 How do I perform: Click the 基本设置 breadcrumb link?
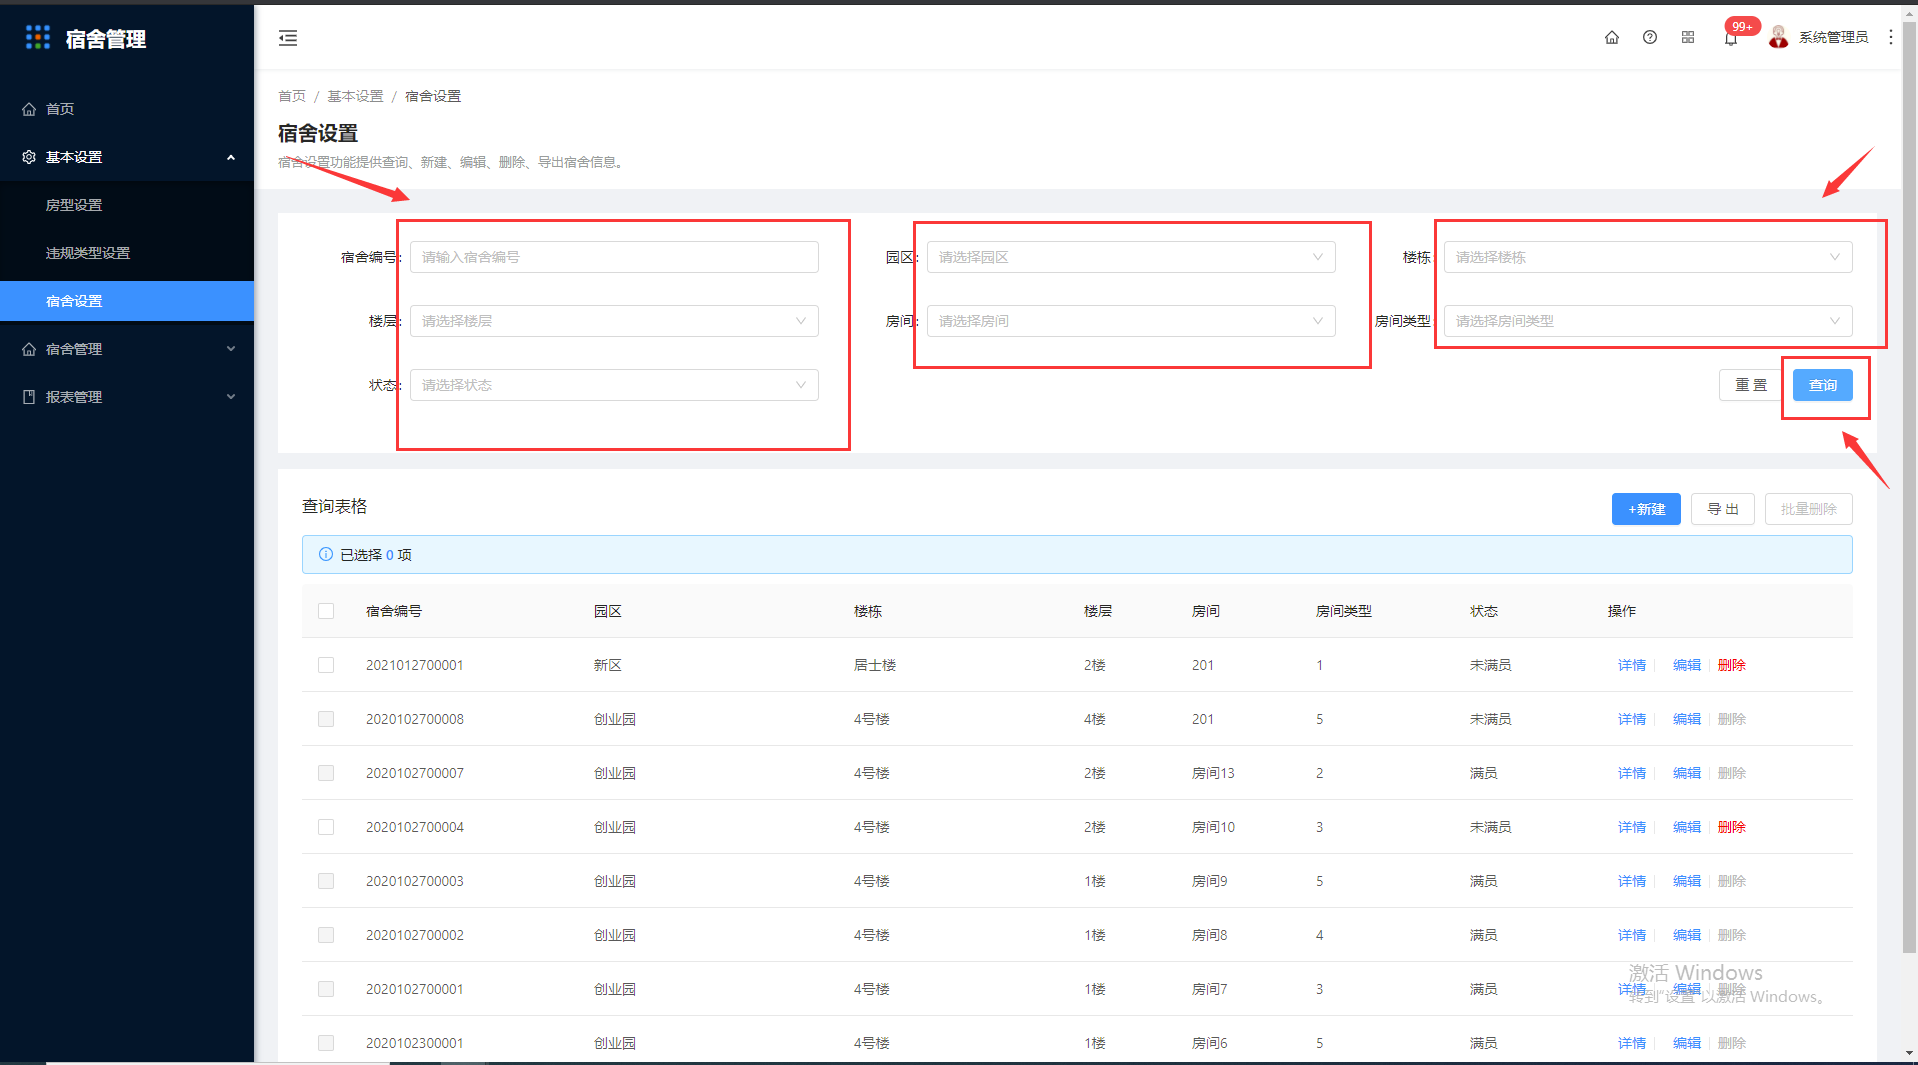[355, 96]
